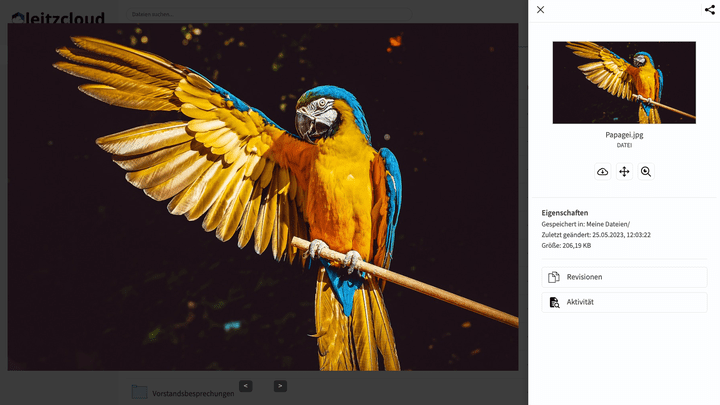Click the share icon in the details panel

coord(710,10)
